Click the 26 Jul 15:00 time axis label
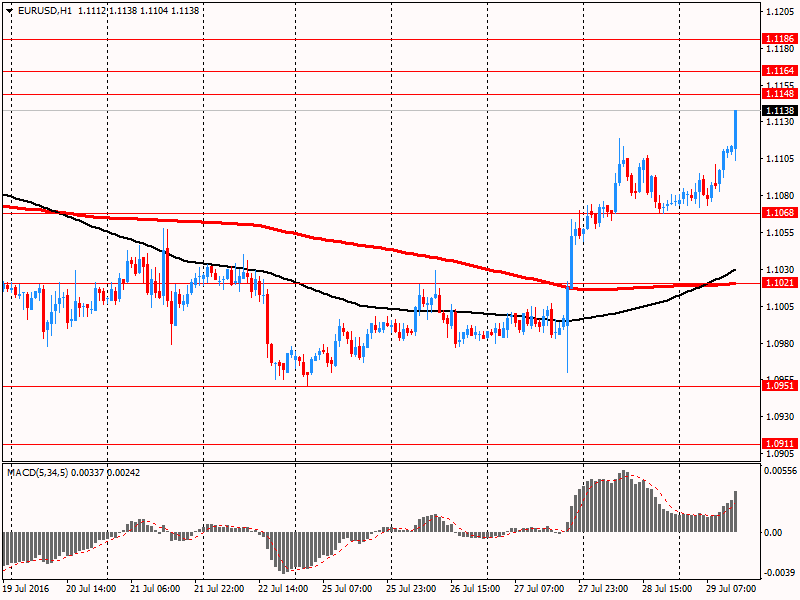Viewport: 800px width, 600px height. pyautogui.click(x=475, y=589)
